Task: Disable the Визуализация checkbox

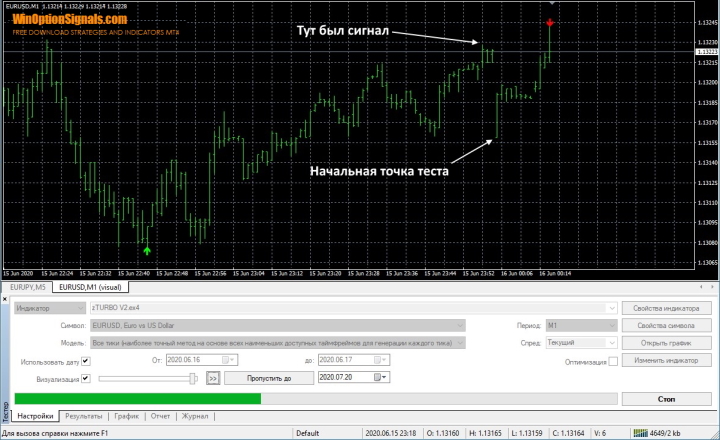Action: [x=85, y=378]
